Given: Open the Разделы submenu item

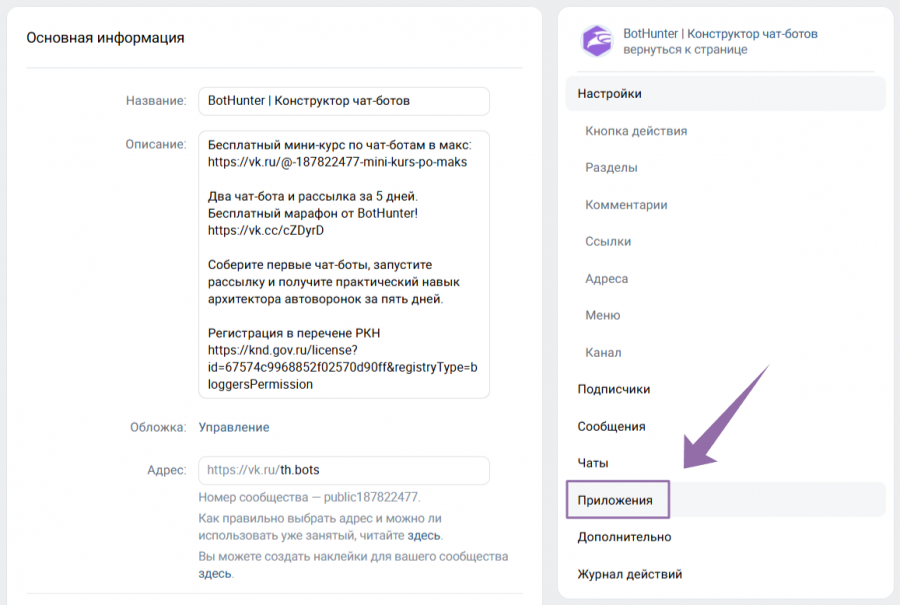Looking at the screenshot, I should tap(611, 168).
